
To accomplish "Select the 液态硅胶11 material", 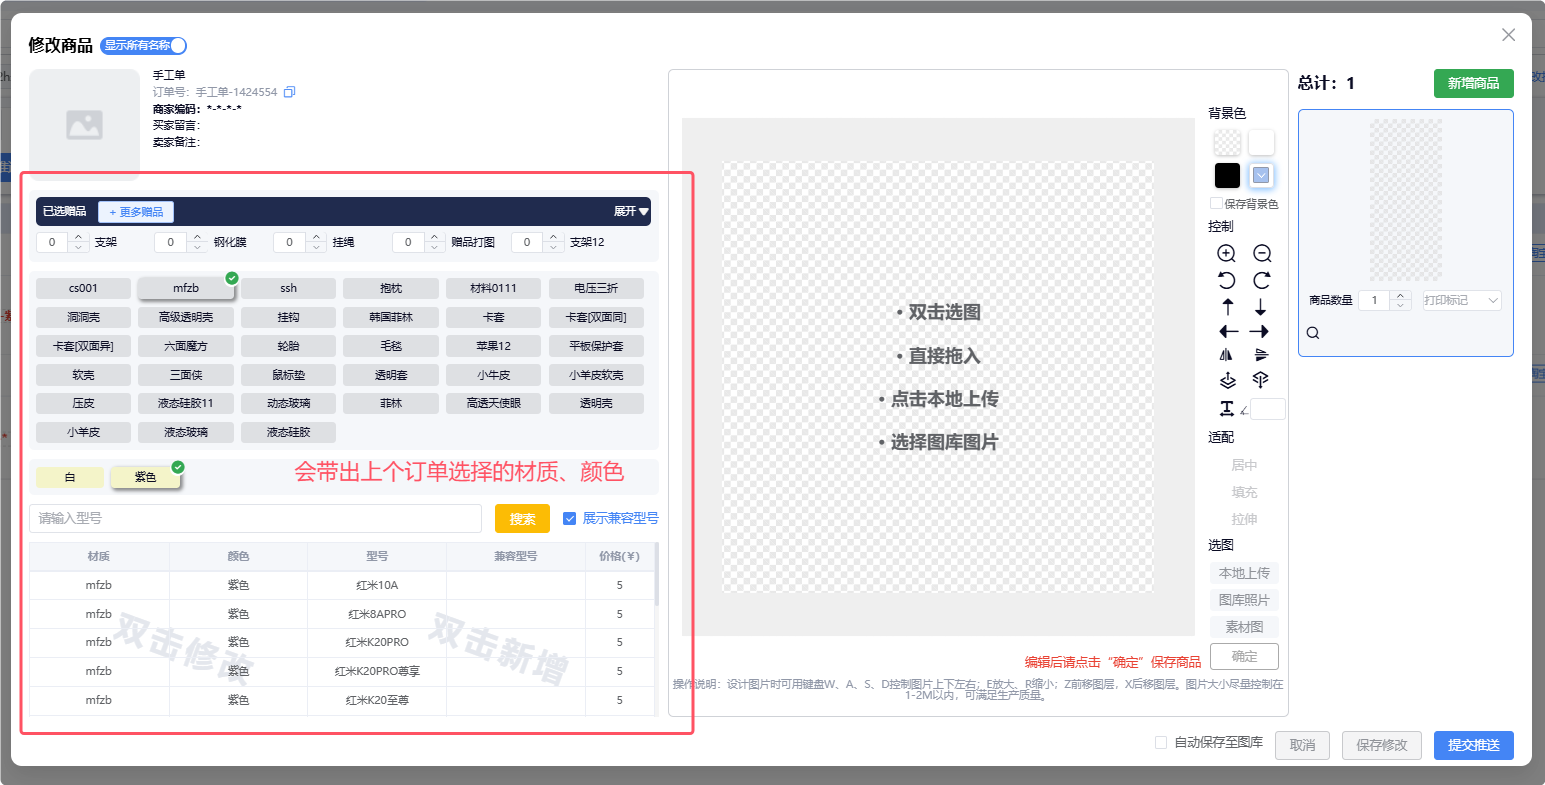I will tap(186, 404).
